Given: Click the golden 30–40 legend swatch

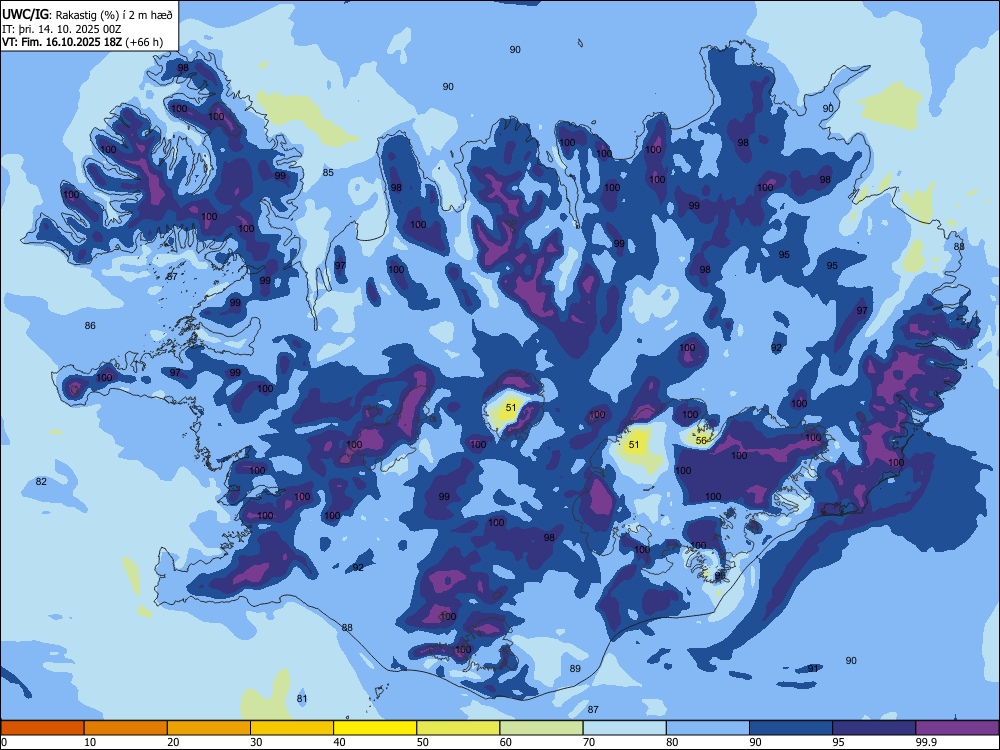Looking at the screenshot, I should pos(292,728).
